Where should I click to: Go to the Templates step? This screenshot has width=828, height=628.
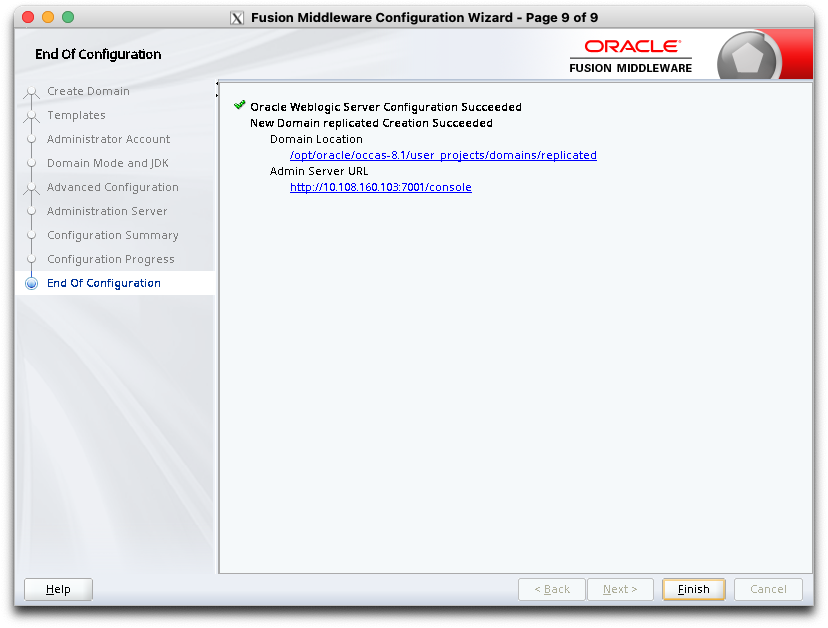point(76,115)
